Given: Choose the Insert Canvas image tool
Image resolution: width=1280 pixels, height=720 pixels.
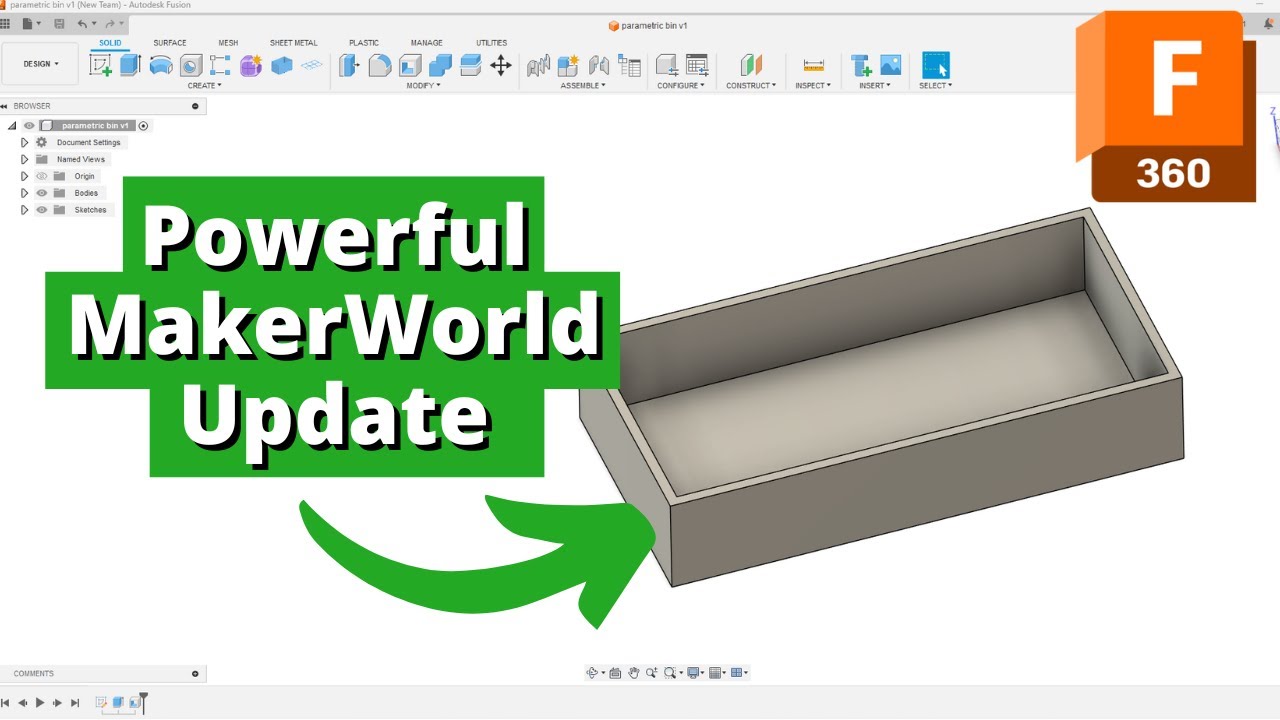Looking at the screenshot, I should pos(890,66).
